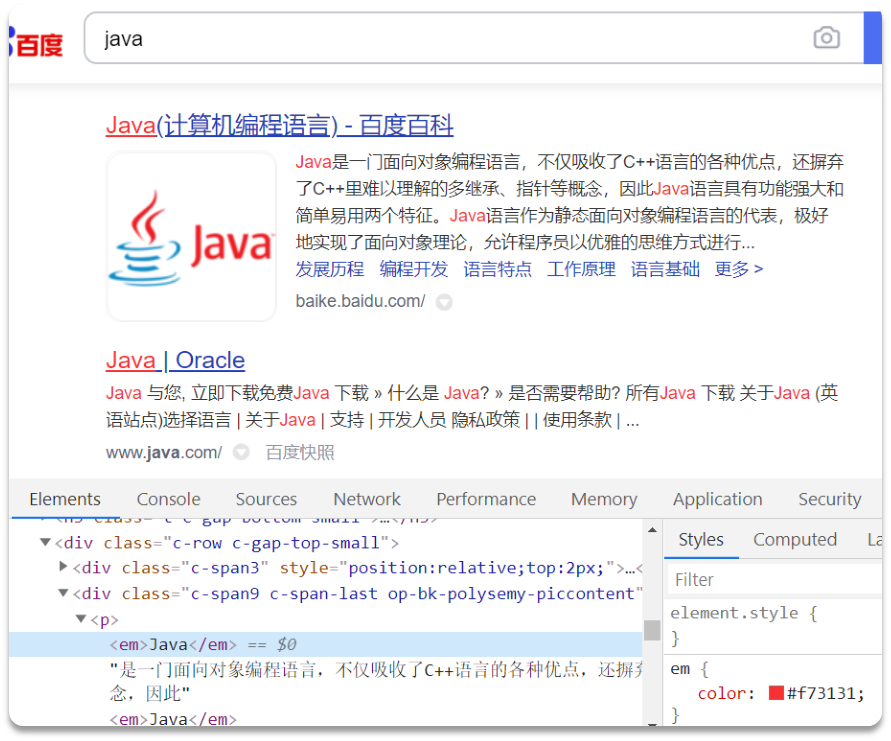Open the 语言特点 sublink
This screenshot has width=891, height=741.
pyautogui.click(x=497, y=269)
